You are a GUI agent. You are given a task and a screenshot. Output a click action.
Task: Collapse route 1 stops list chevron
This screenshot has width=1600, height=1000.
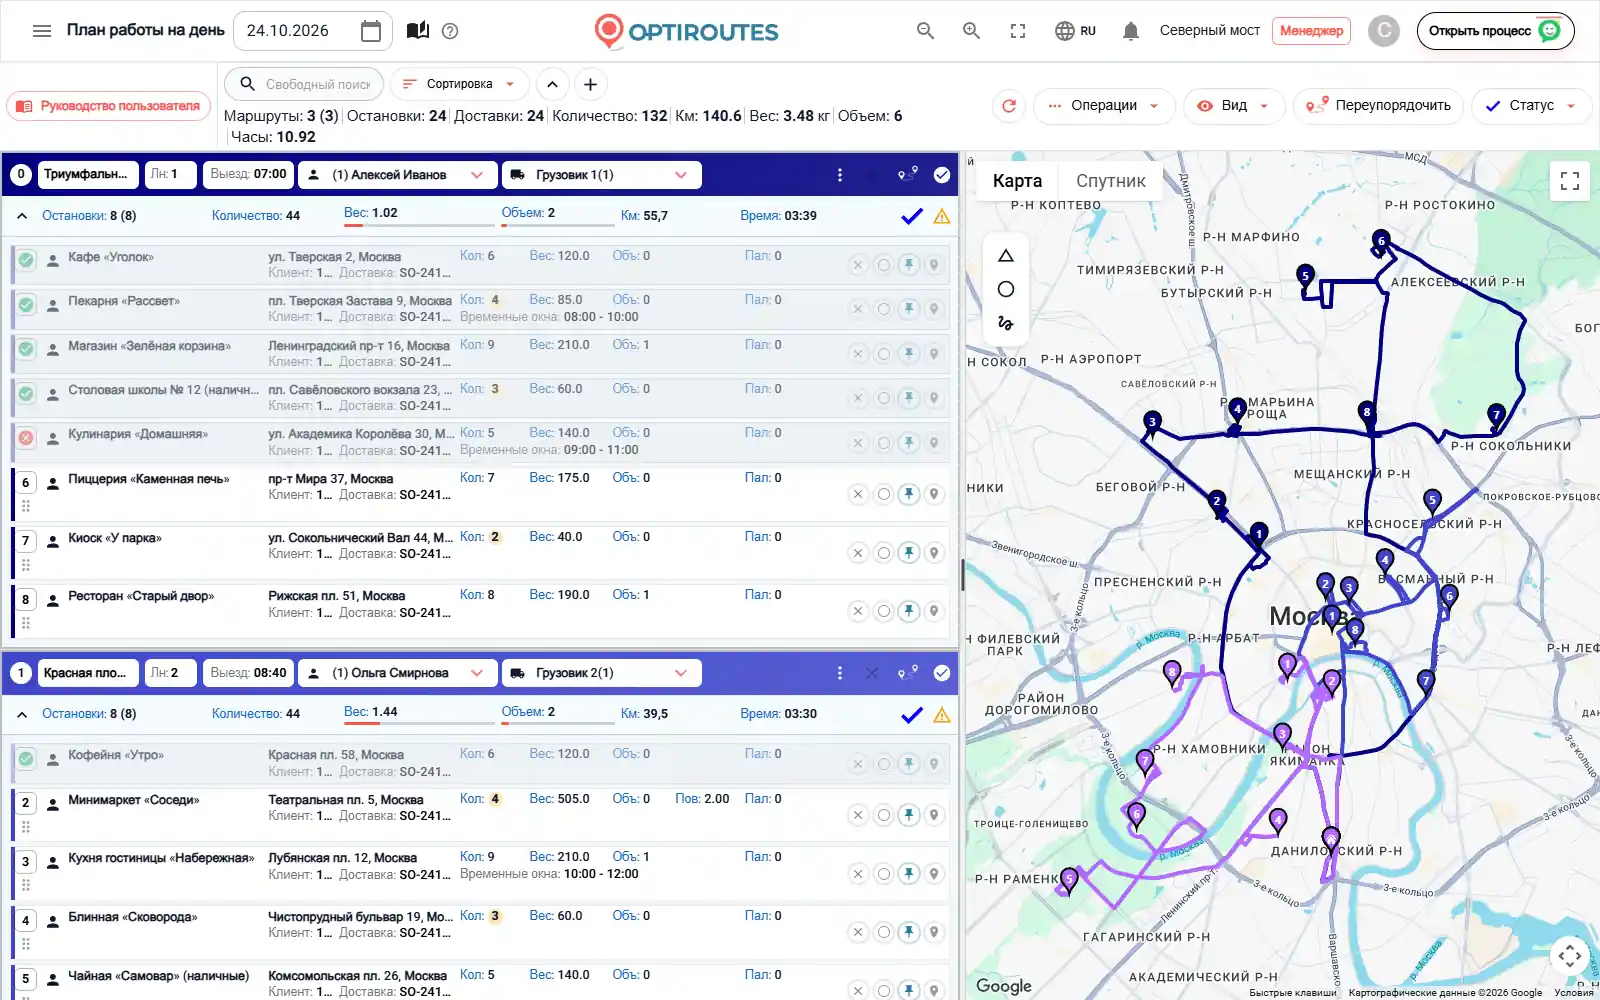coord(22,715)
